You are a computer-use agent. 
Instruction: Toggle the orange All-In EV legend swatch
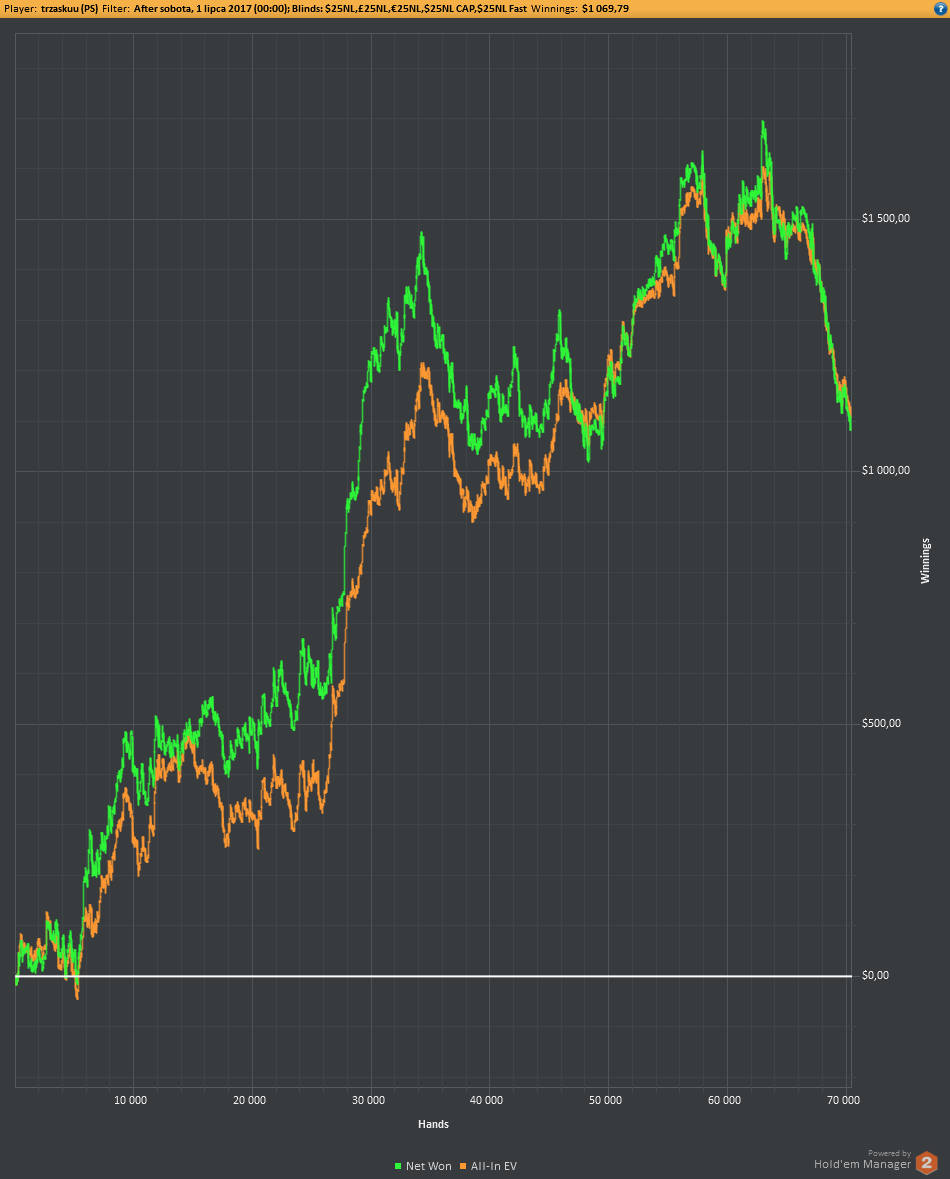pos(463,1166)
